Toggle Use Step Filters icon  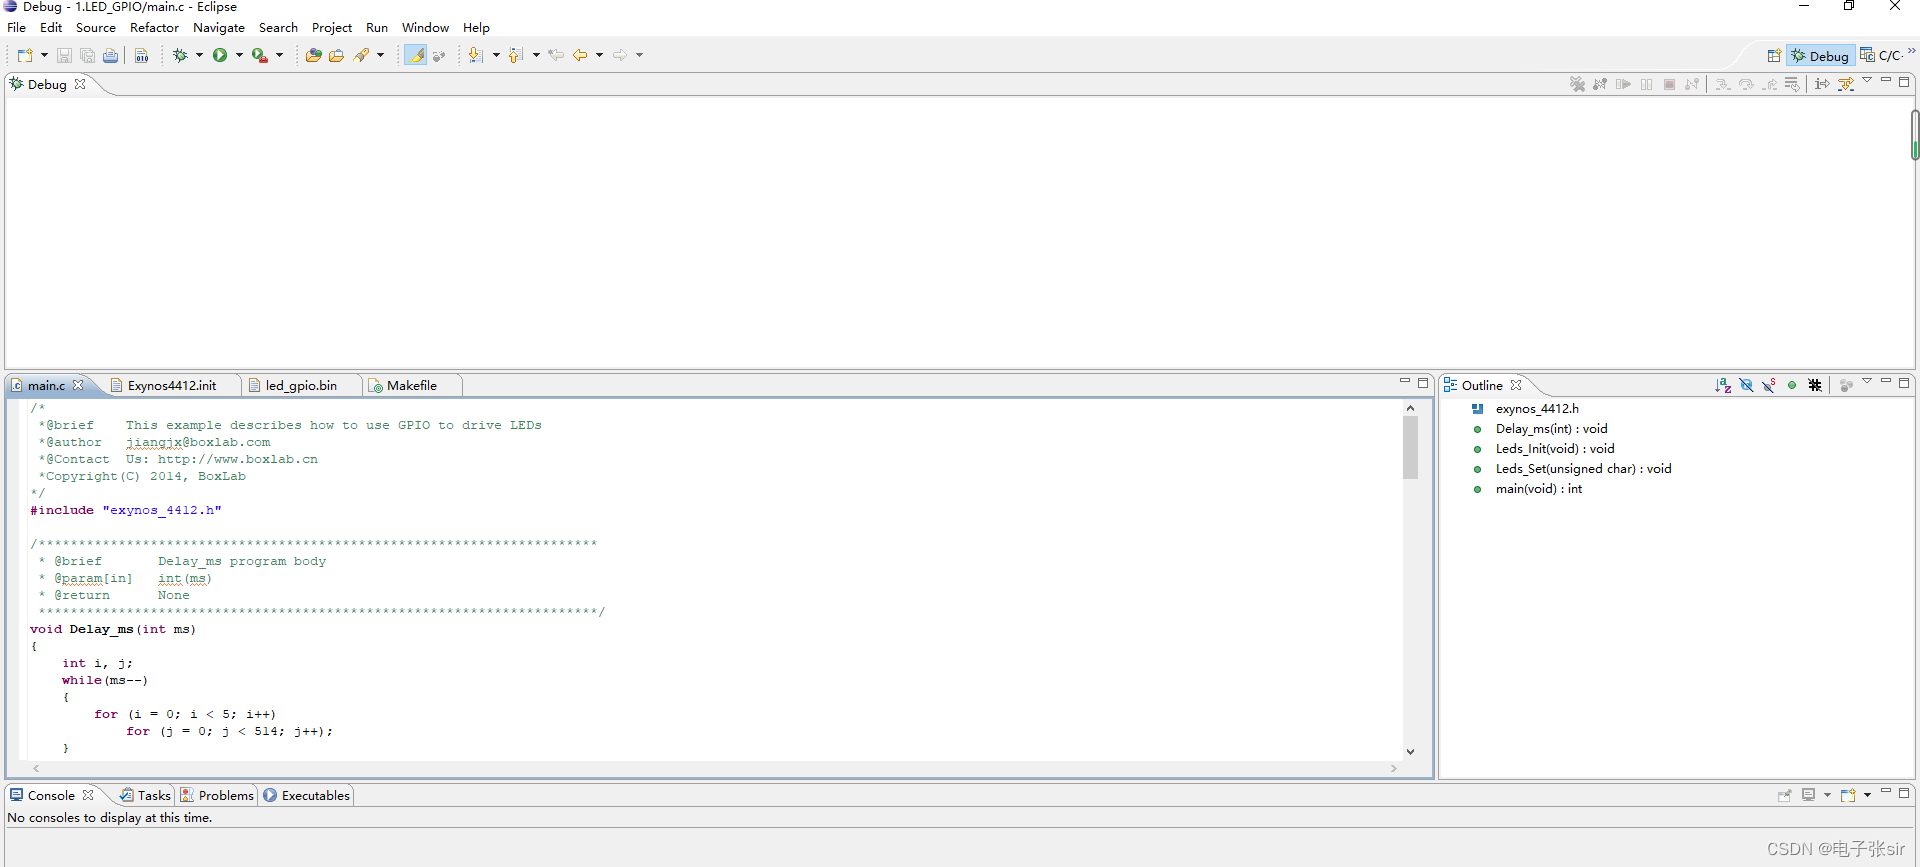pos(1846,84)
